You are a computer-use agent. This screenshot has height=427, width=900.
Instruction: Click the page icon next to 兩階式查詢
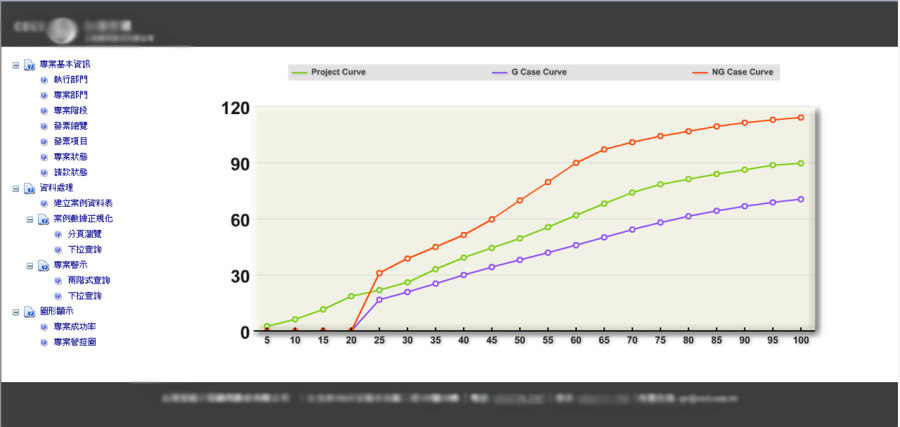[x=58, y=281]
